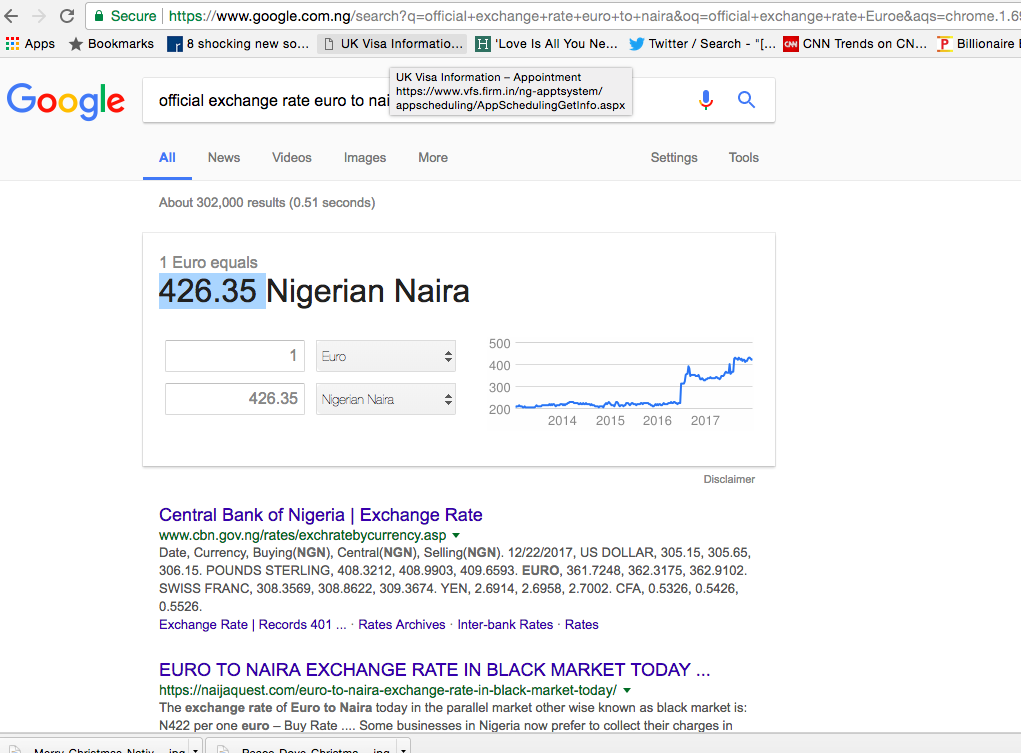1021x753 pixels.
Task: Reload the page with the refresh icon
Action: pyautogui.click(x=66, y=16)
